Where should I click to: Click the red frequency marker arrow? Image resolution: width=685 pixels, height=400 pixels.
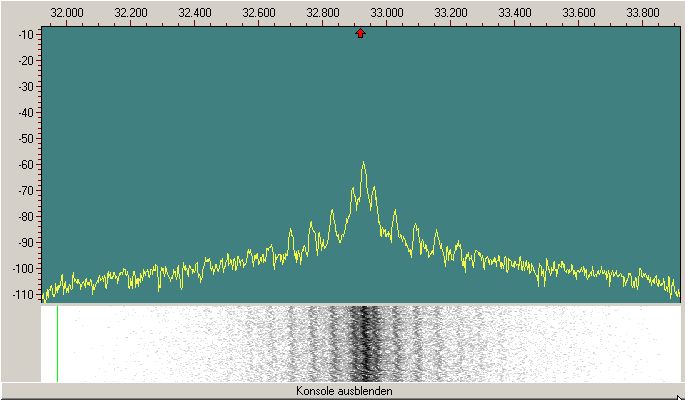pos(360,33)
